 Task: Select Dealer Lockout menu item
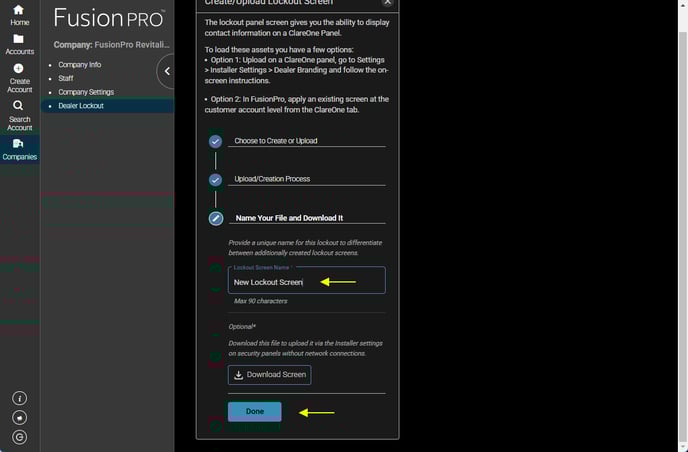(108, 106)
